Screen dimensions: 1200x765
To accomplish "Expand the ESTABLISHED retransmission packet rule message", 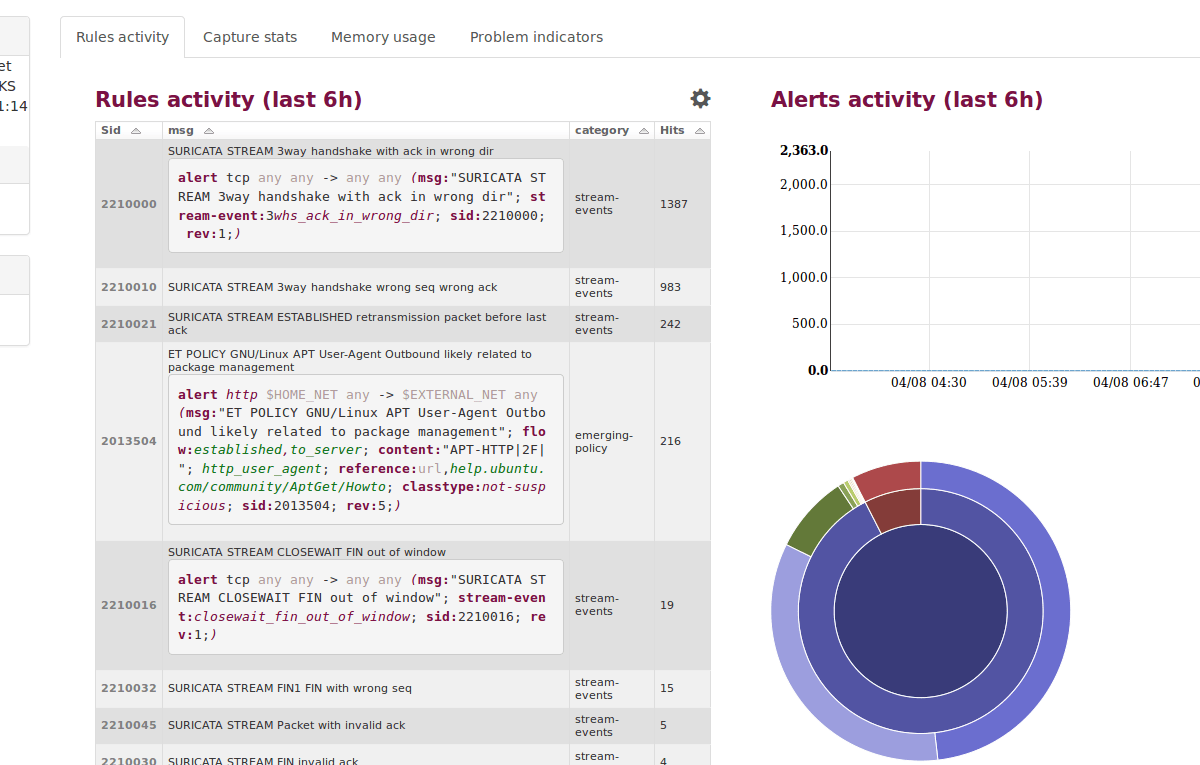I will pos(357,323).
